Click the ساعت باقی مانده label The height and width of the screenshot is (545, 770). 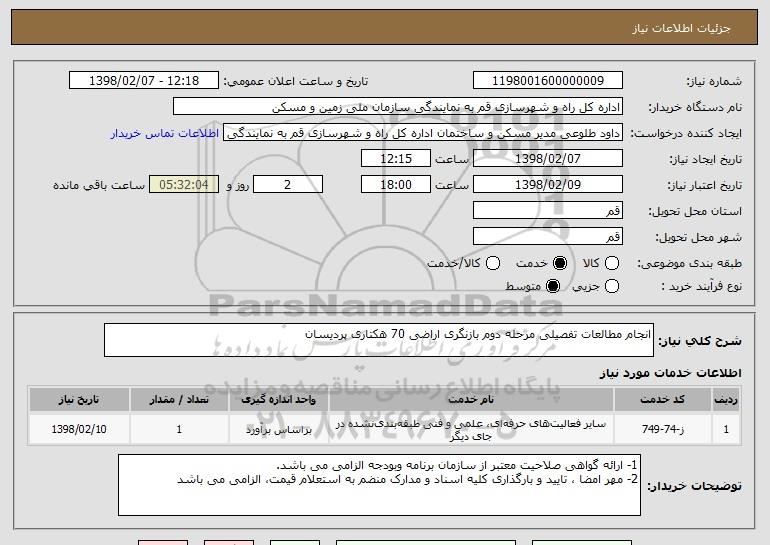coord(99,186)
